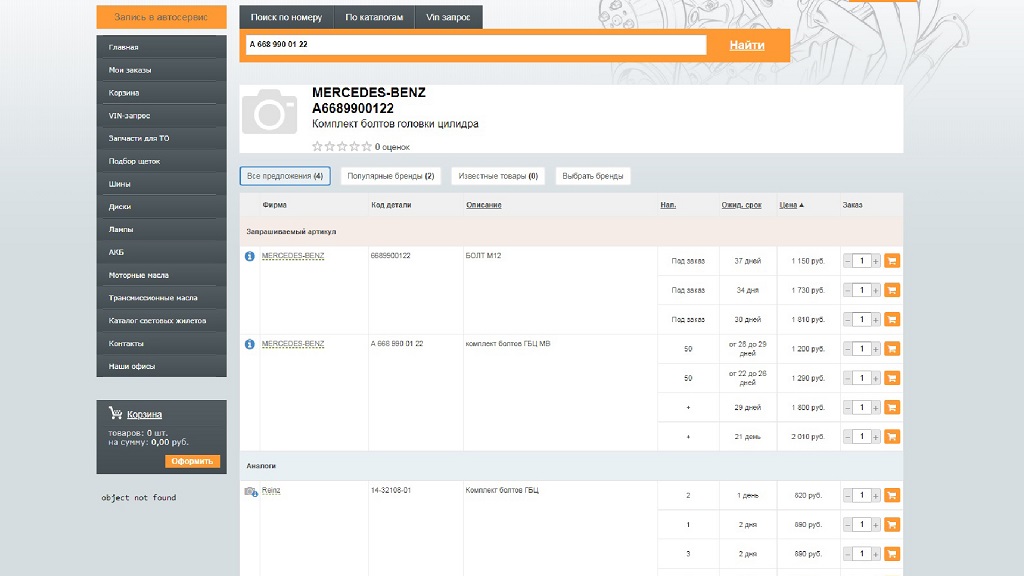The image size is (1024, 576).
Task: Open the cart icon in Корзина sidebar widget
Action: tap(115, 413)
